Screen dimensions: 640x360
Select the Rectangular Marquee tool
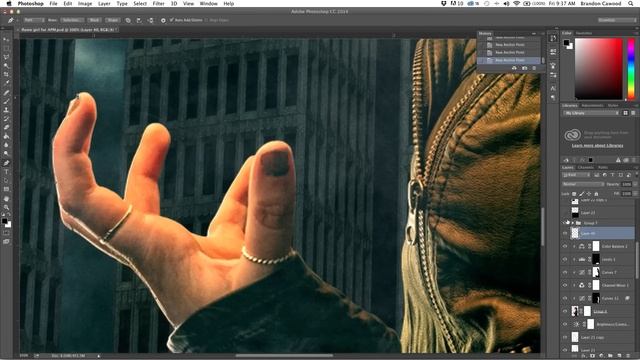click(6, 49)
